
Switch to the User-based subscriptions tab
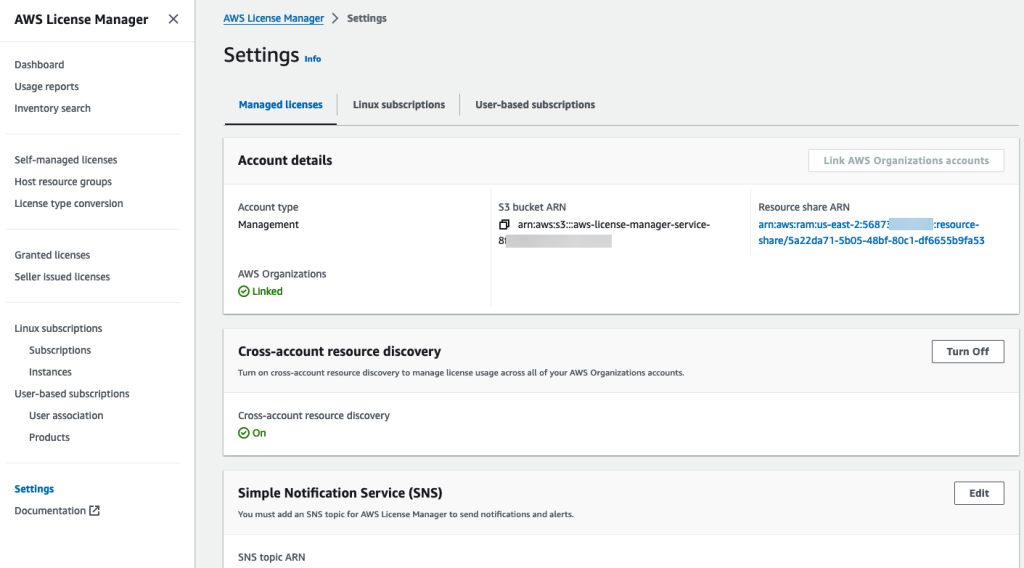535,104
